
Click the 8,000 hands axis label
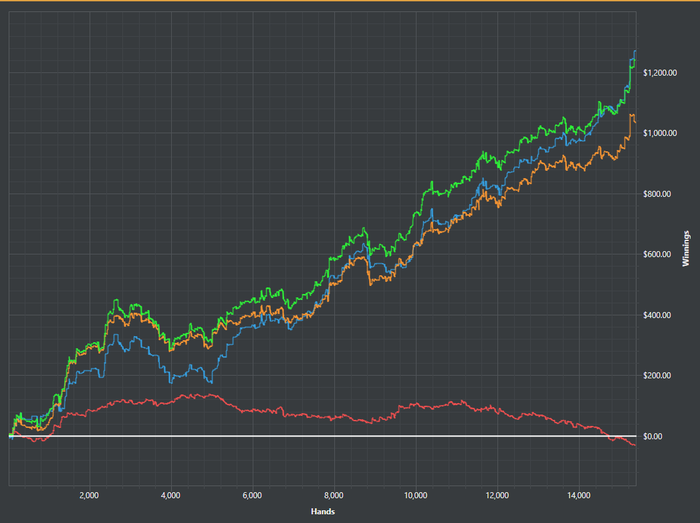[x=334, y=495]
